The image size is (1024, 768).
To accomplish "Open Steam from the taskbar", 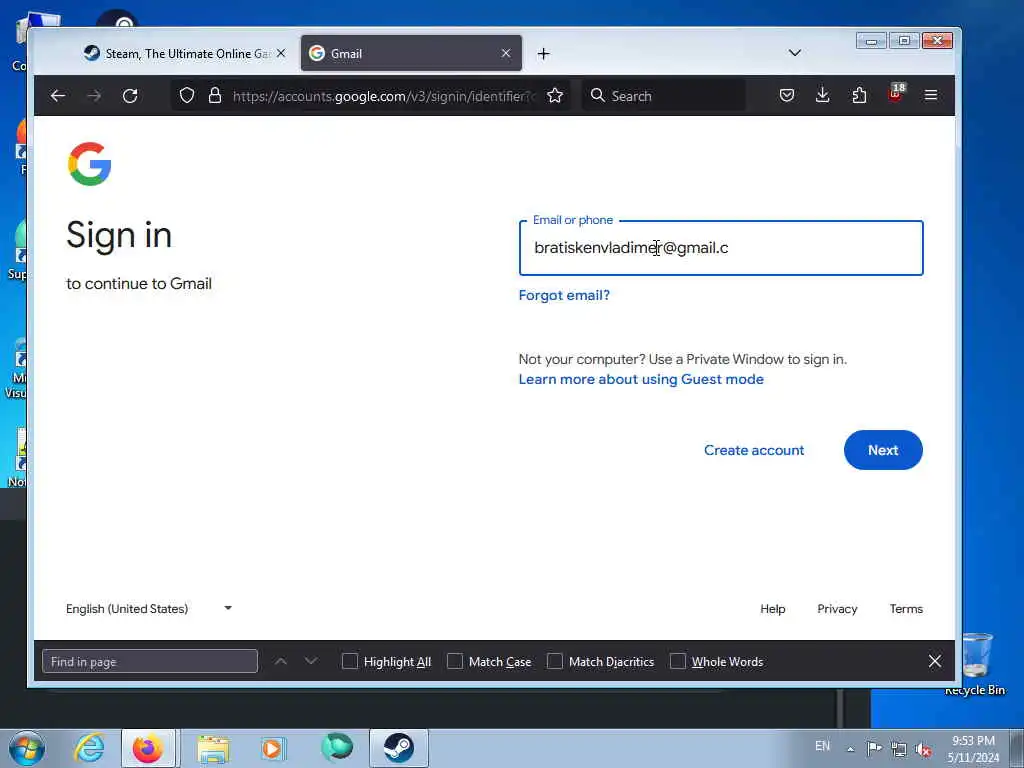I will [x=398, y=748].
